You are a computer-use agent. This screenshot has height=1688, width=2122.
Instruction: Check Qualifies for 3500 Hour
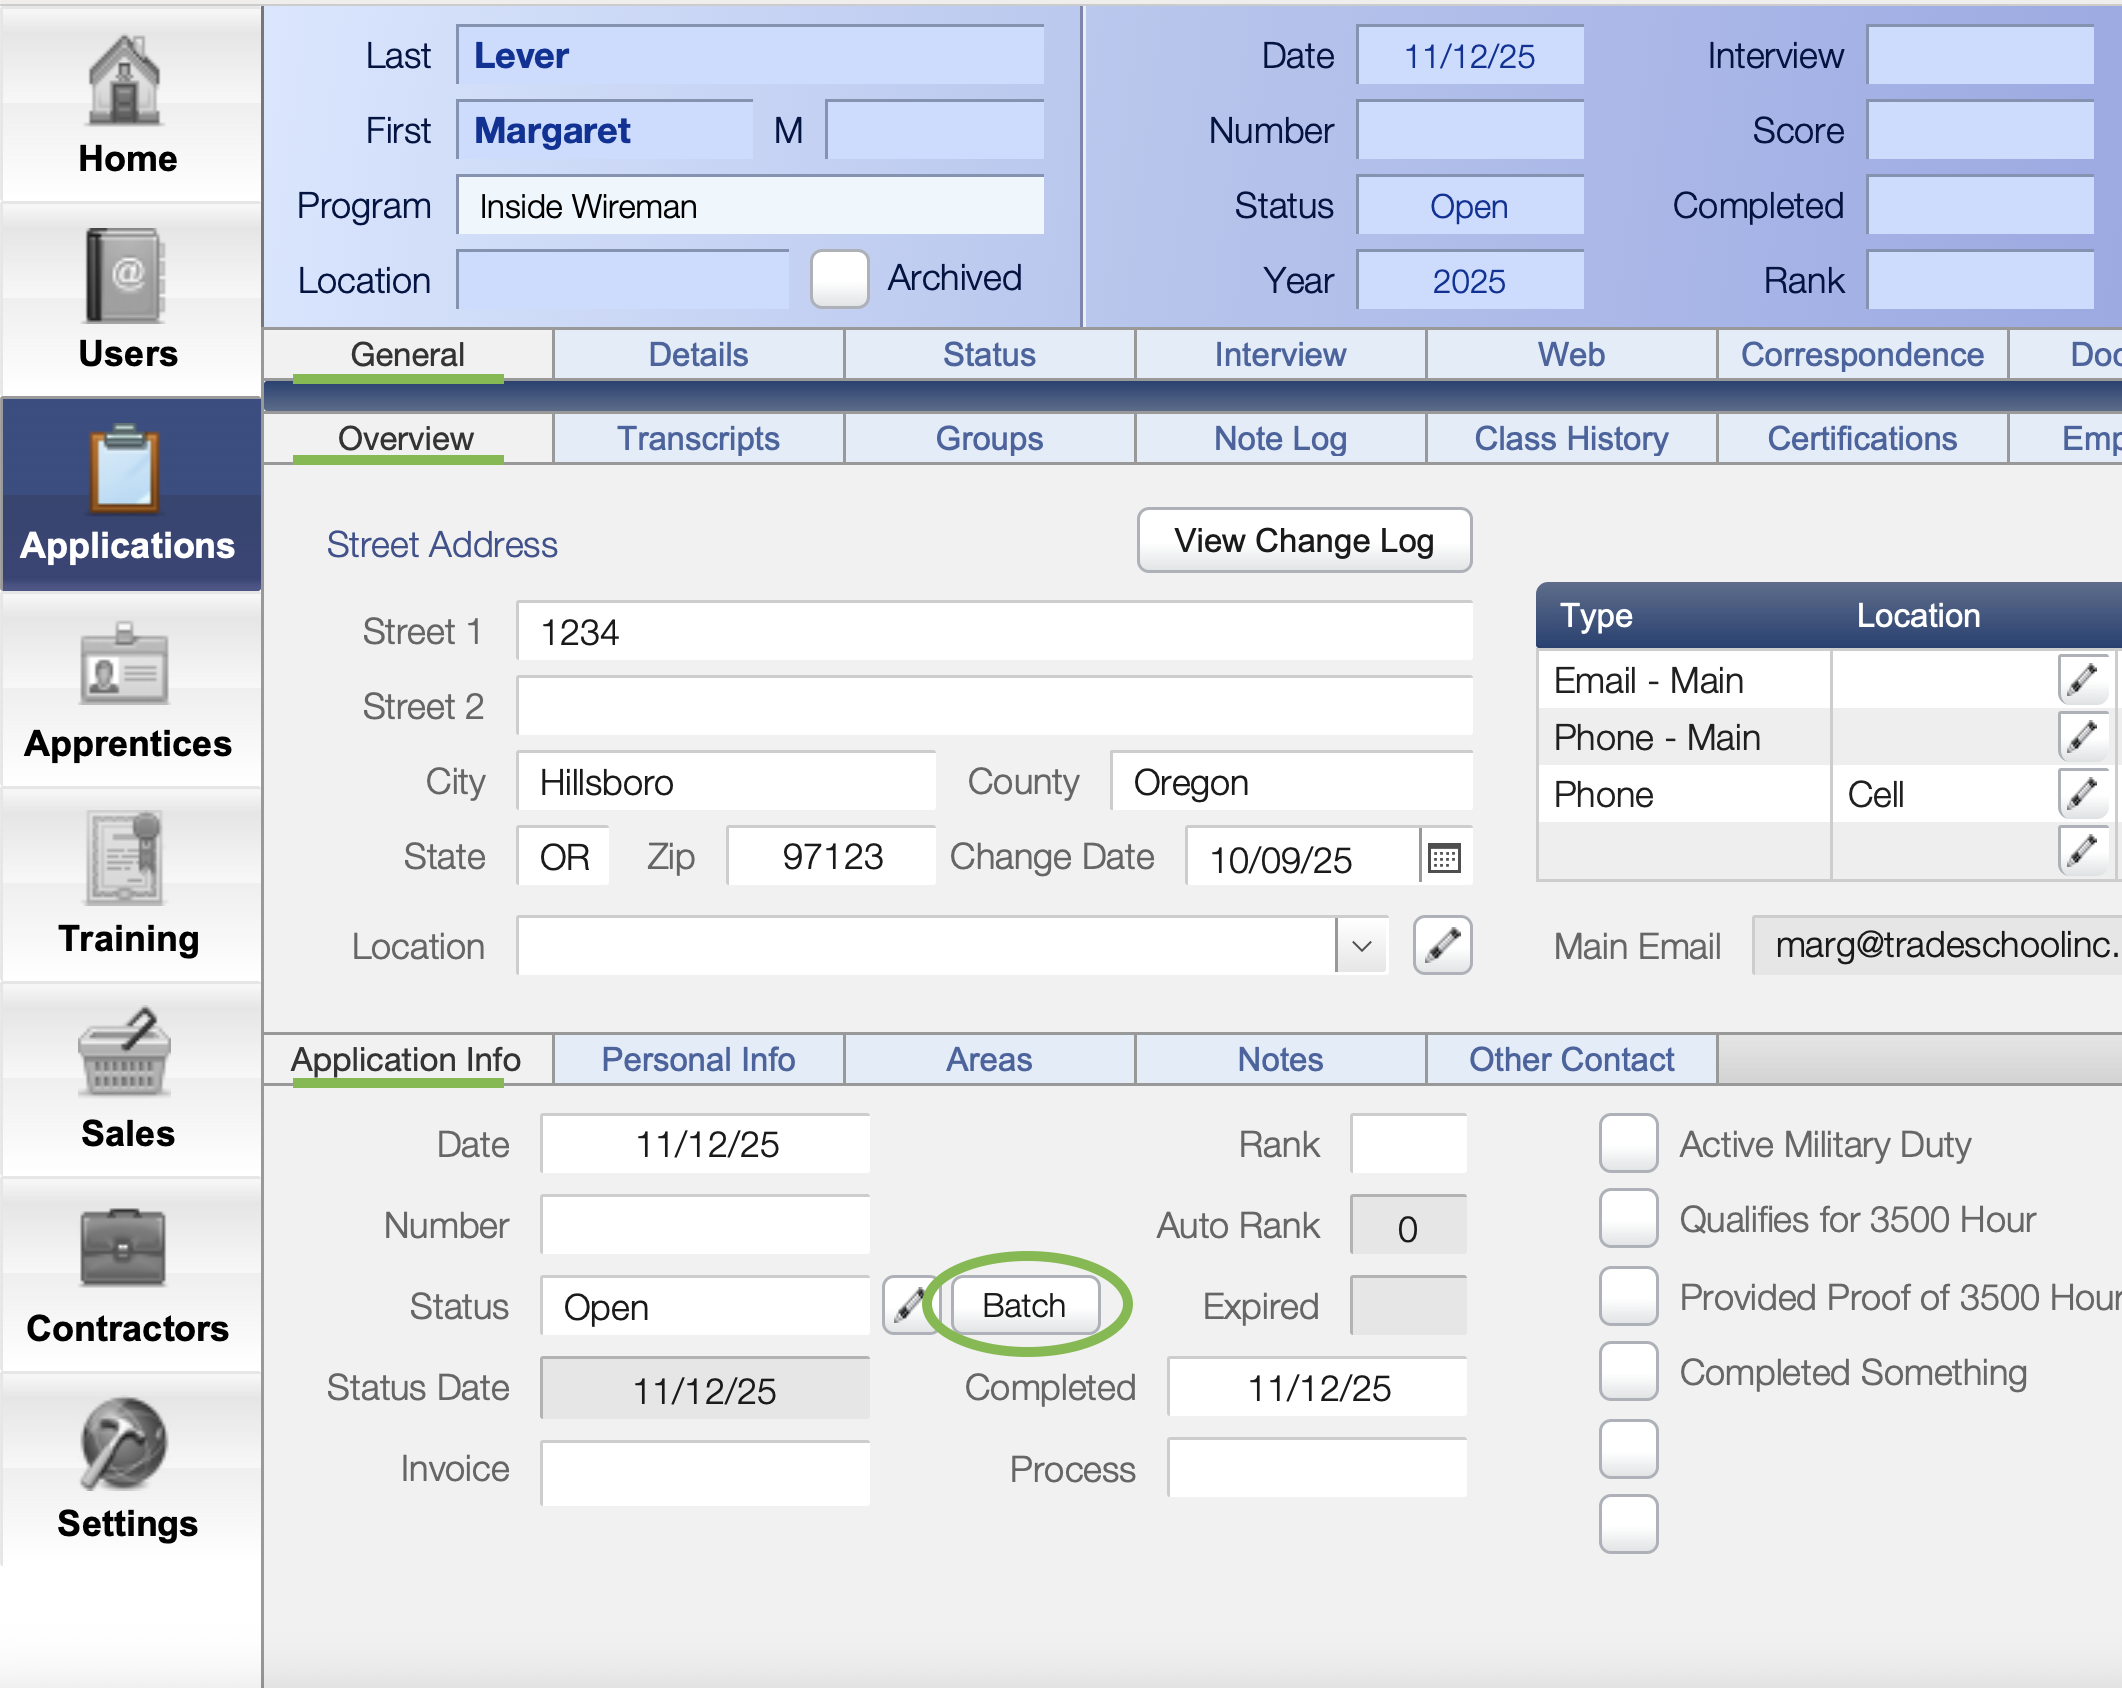pos(1628,1219)
